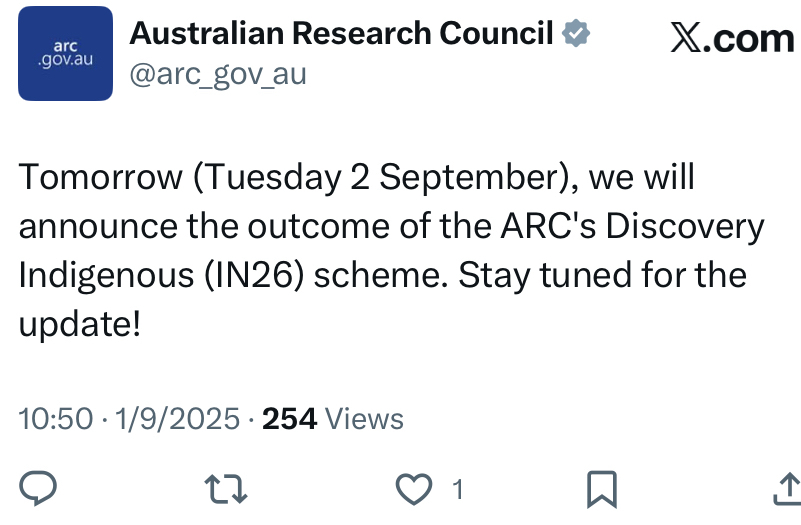Click the @arc_gov_au handle
Image resolution: width=801 pixels, height=525 pixels.
(x=218, y=74)
